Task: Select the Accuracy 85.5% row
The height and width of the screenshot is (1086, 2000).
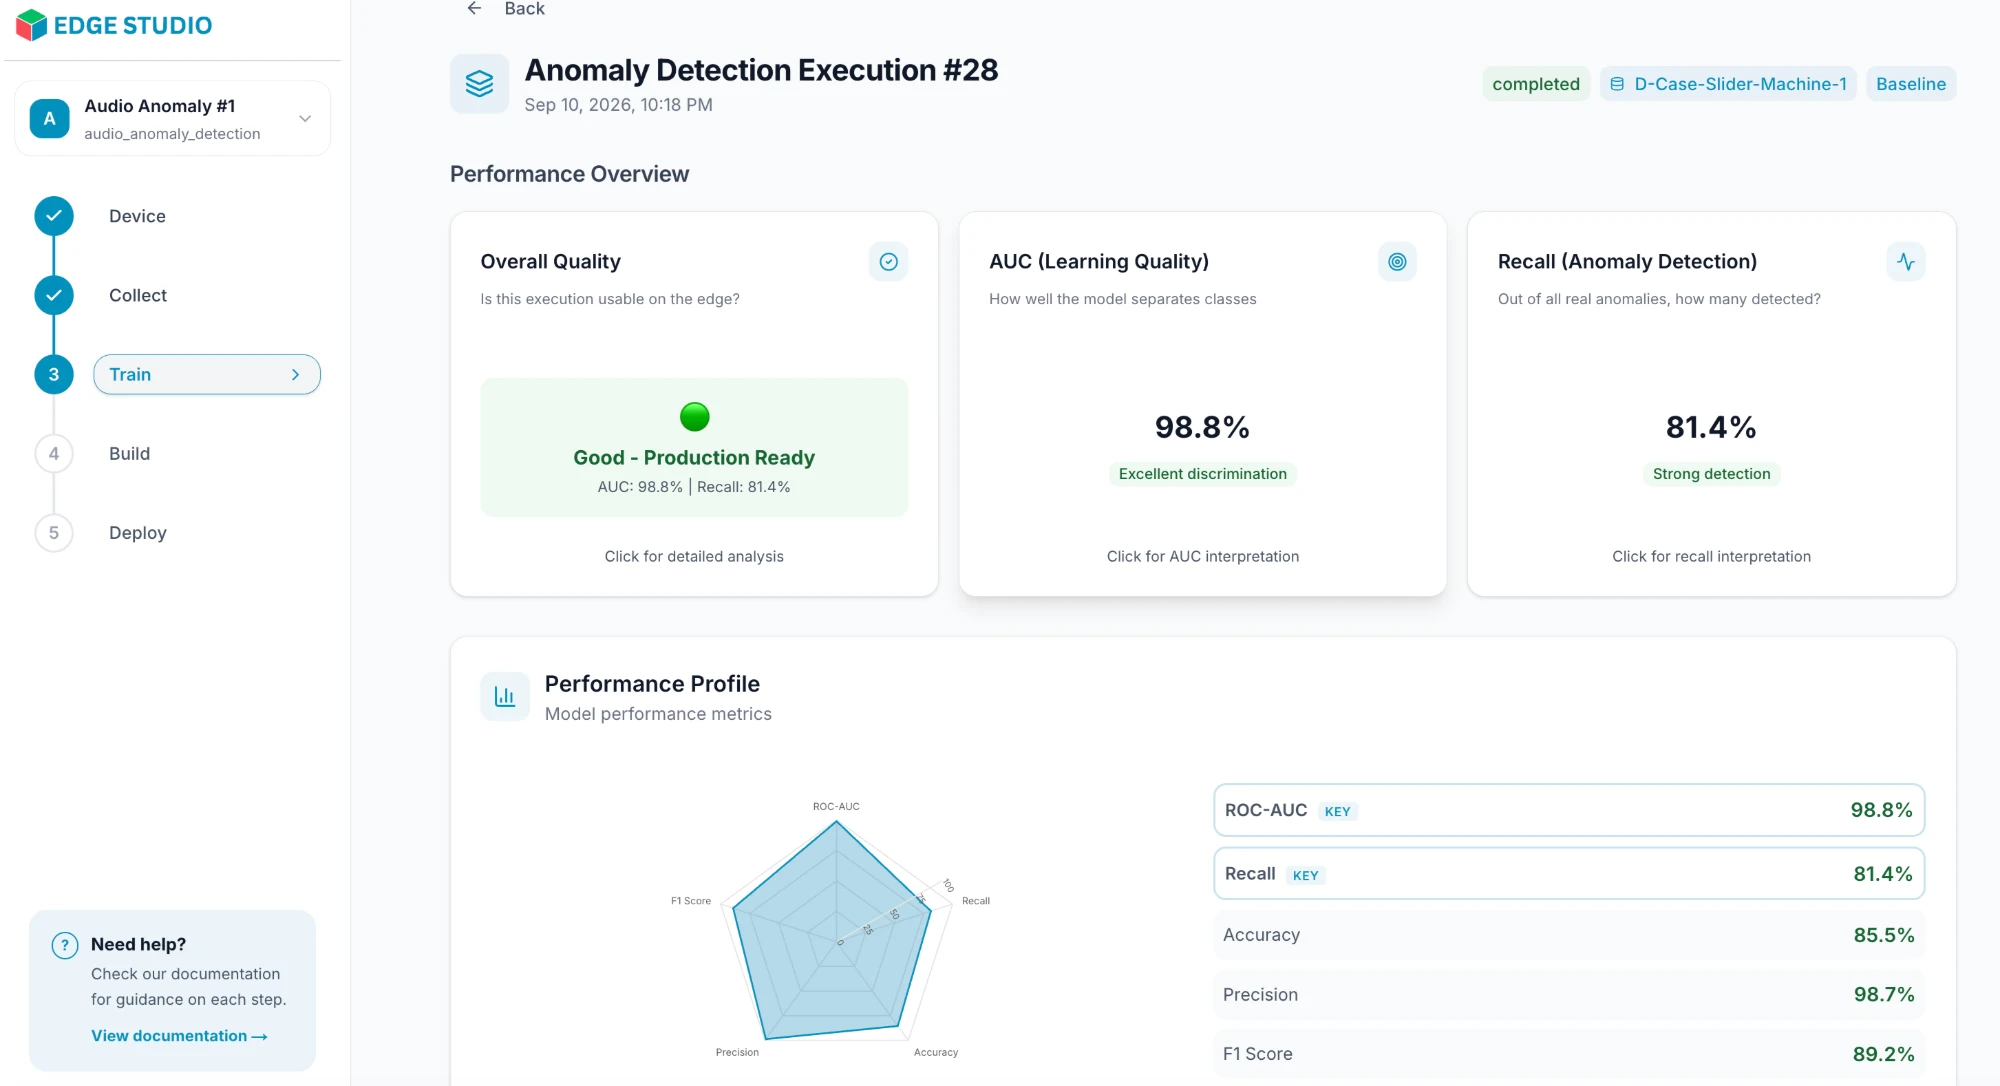Action: tap(1568, 935)
